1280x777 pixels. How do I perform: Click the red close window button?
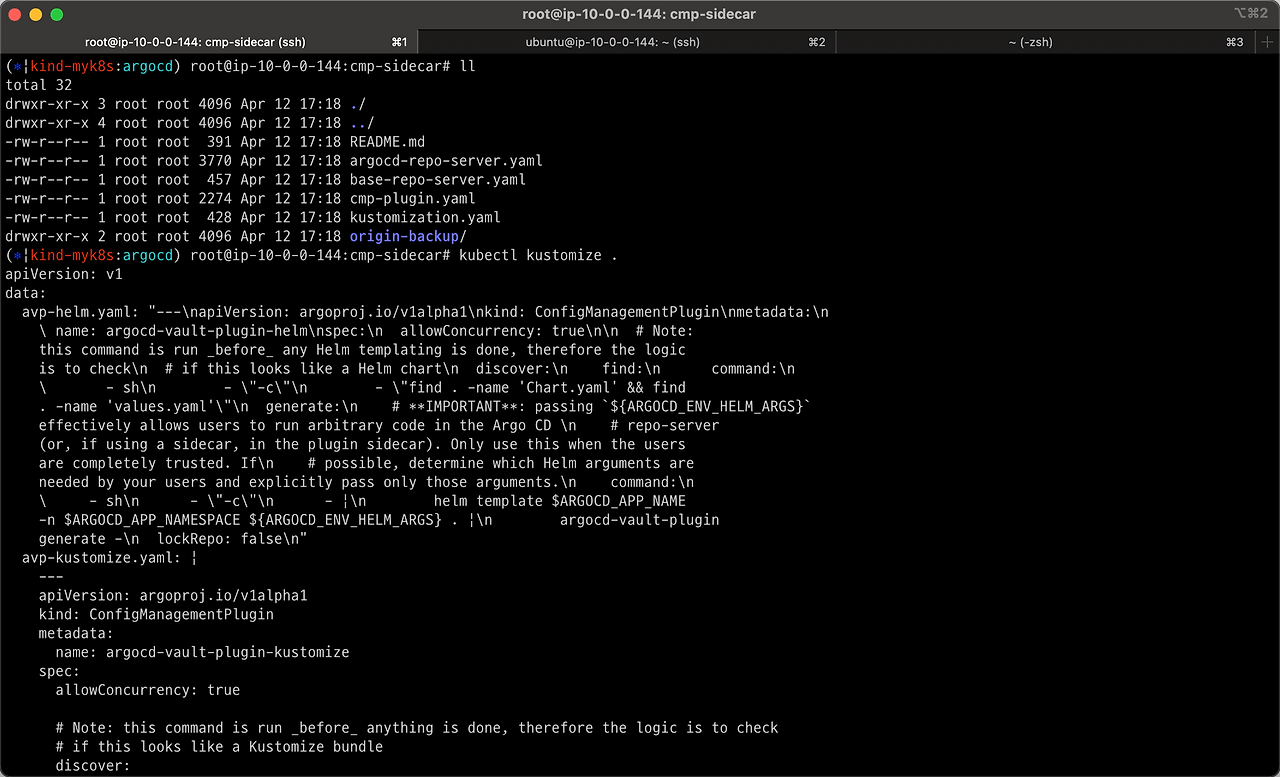(x=15, y=14)
